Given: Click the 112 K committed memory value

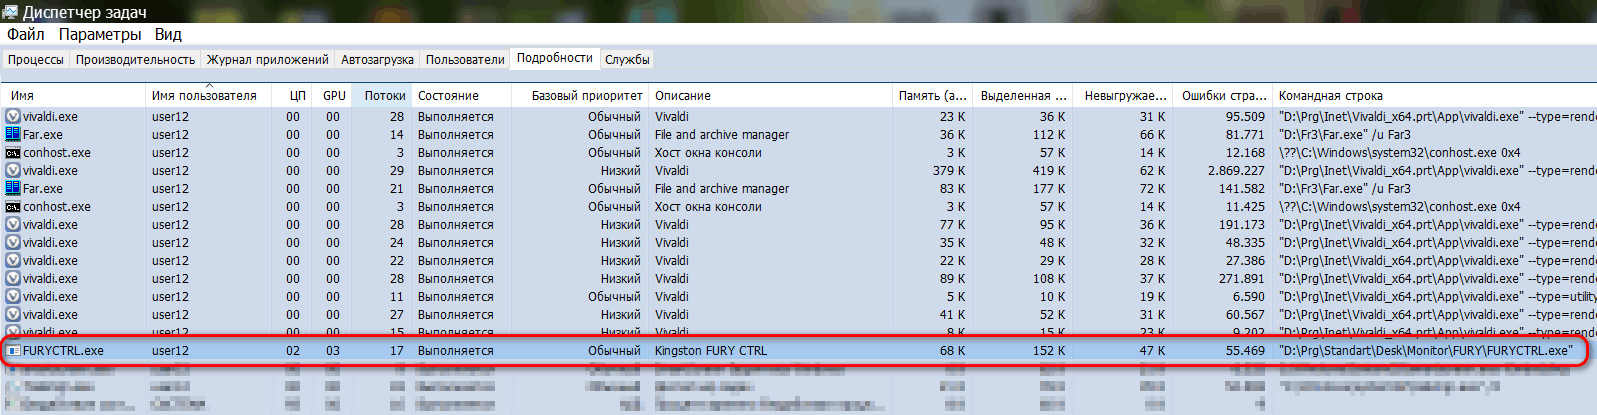Looking at the screenshot, I should click(x=1049, y=135).
